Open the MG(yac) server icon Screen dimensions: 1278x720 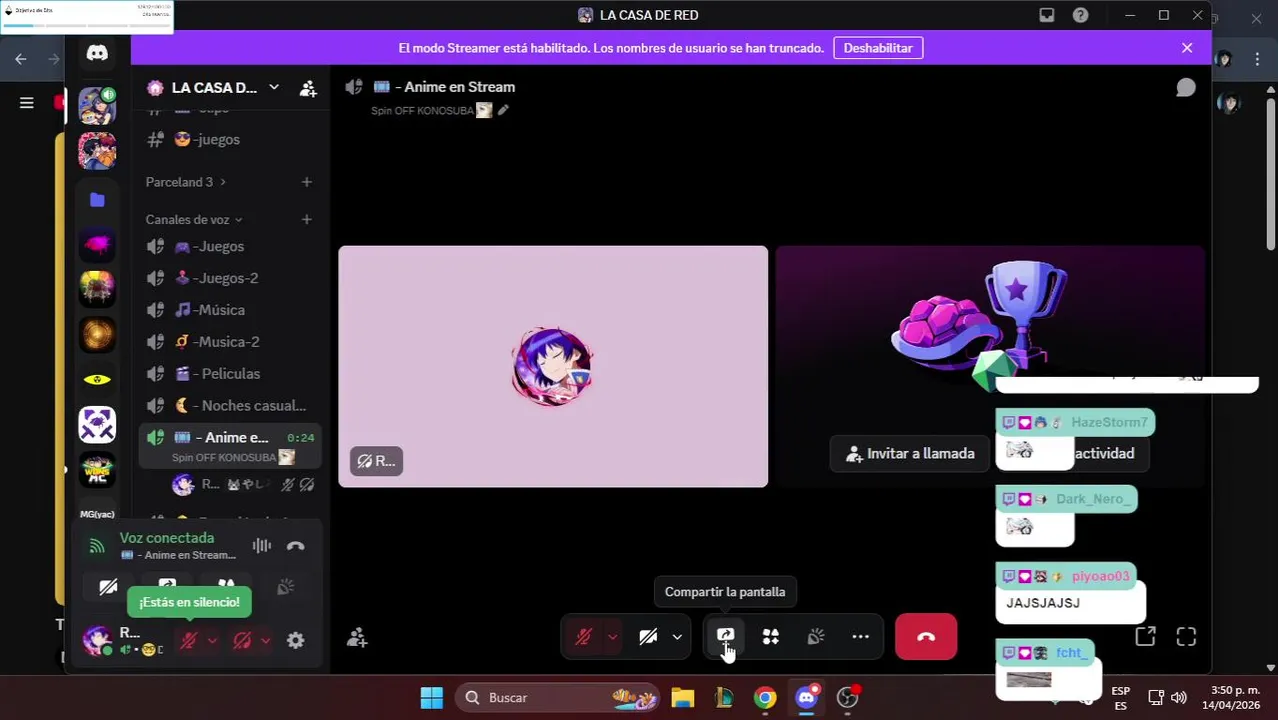click(x=97, y=513)
